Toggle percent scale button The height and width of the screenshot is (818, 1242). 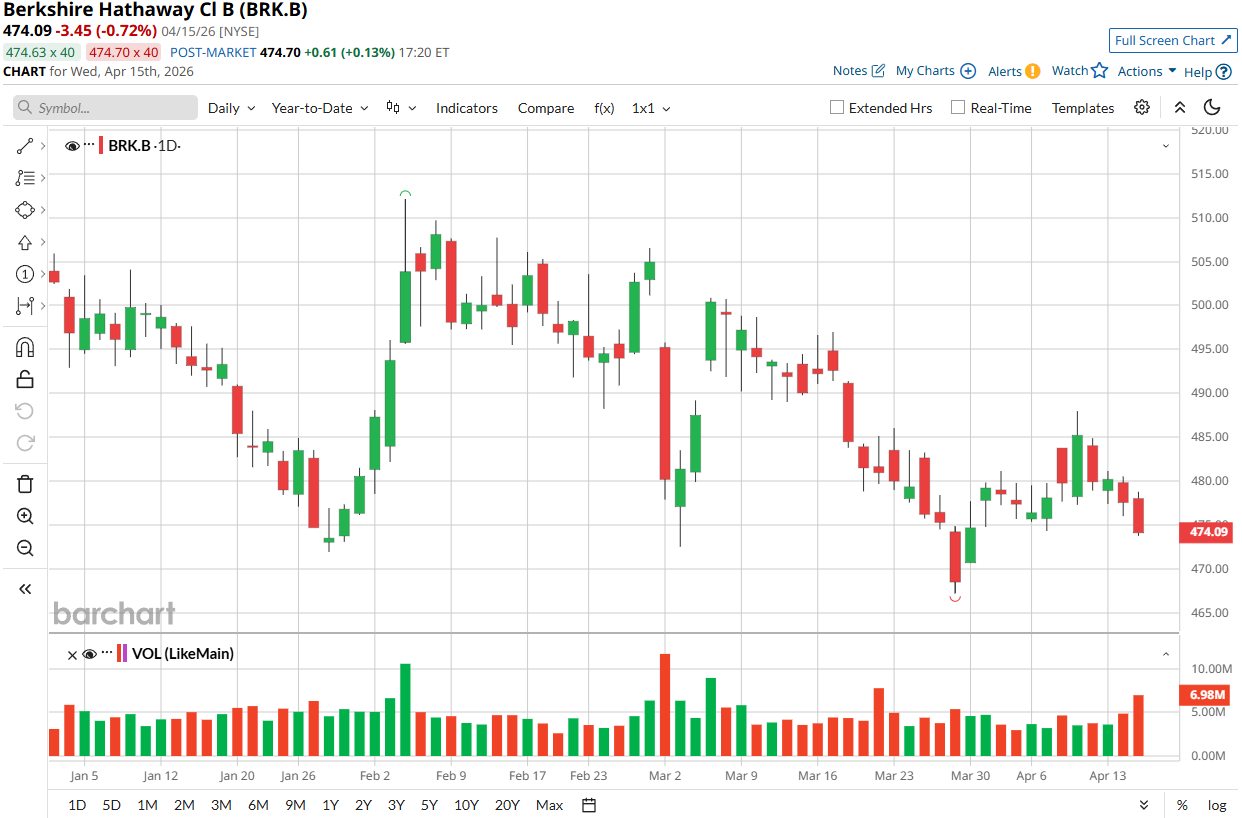(x=1182, y=805)
